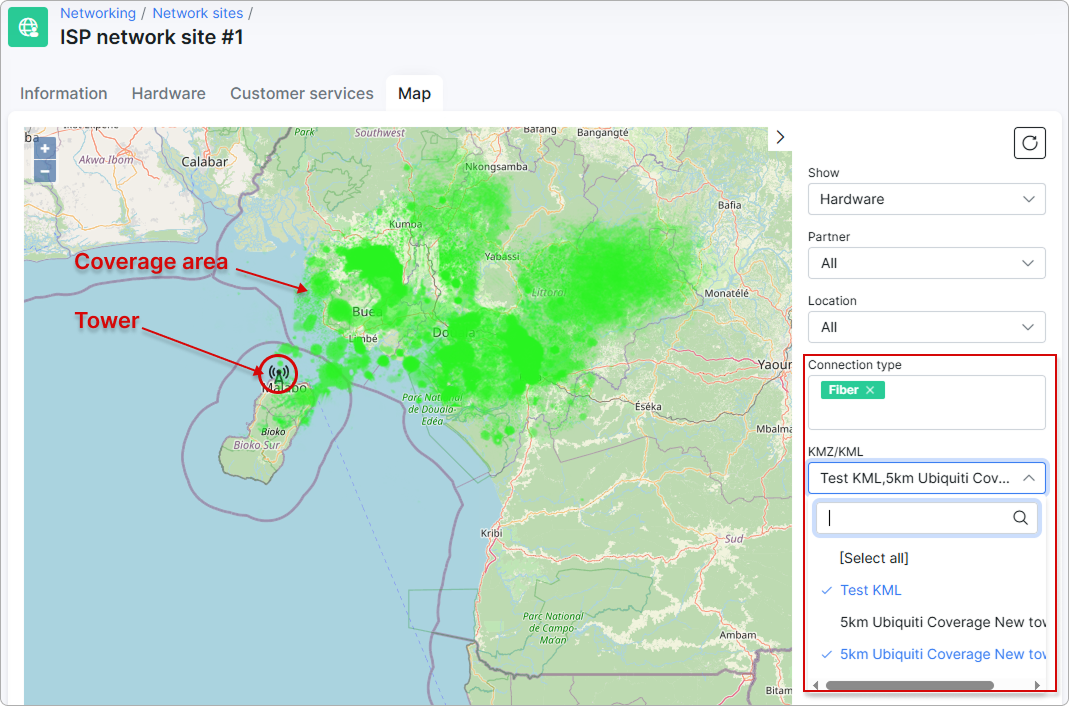Open the Partner dropdown
The width and height of the screenshot is (1069, 706).
pyautogui.click(x=927, y=263)
